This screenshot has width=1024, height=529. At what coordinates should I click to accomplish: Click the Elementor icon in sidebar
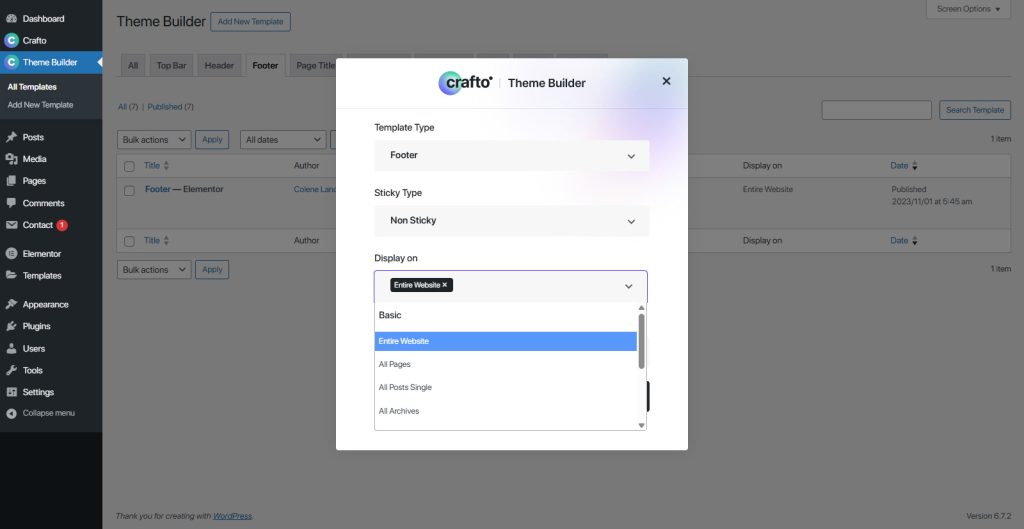pos(11,253)
